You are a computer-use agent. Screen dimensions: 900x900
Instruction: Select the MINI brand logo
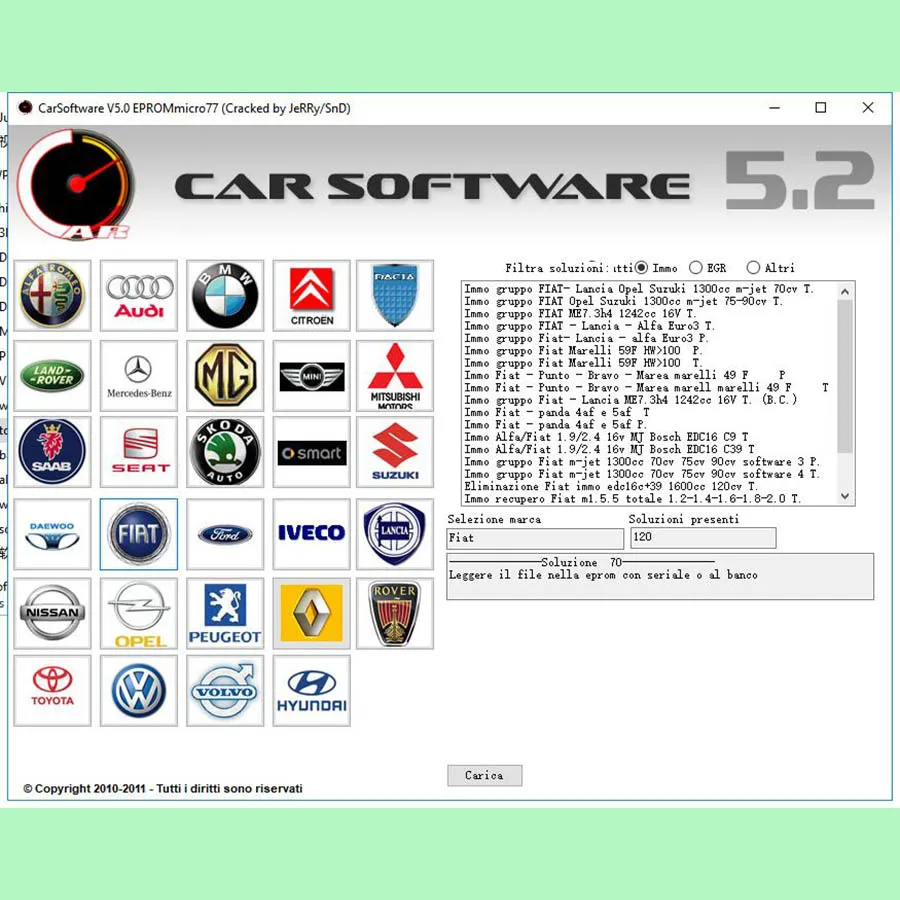[312, 376]
